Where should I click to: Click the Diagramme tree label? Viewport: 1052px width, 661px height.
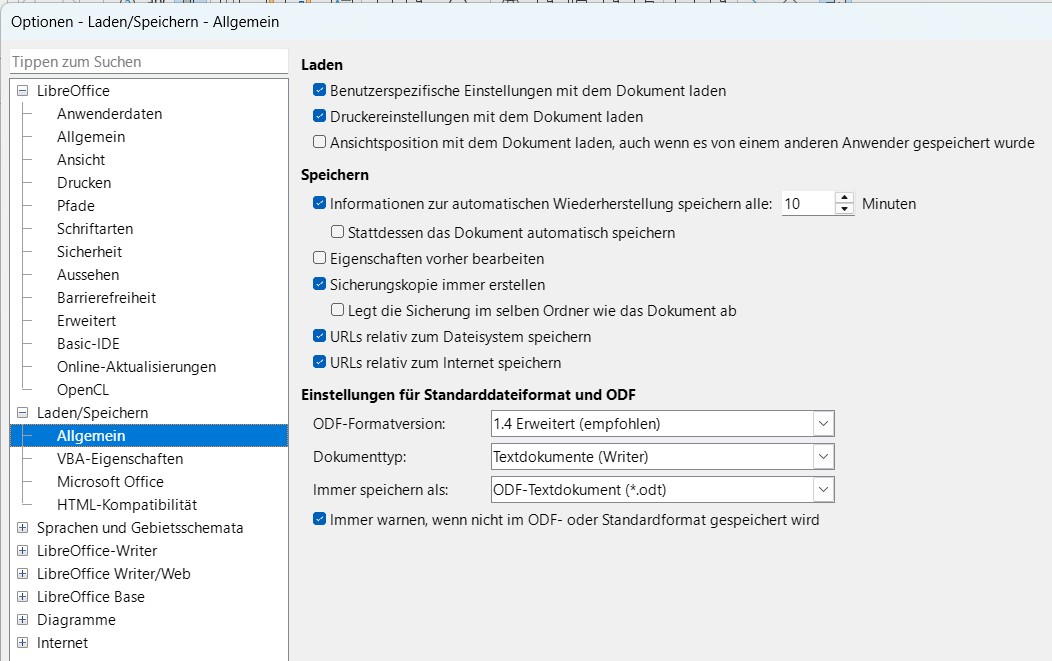76,619
